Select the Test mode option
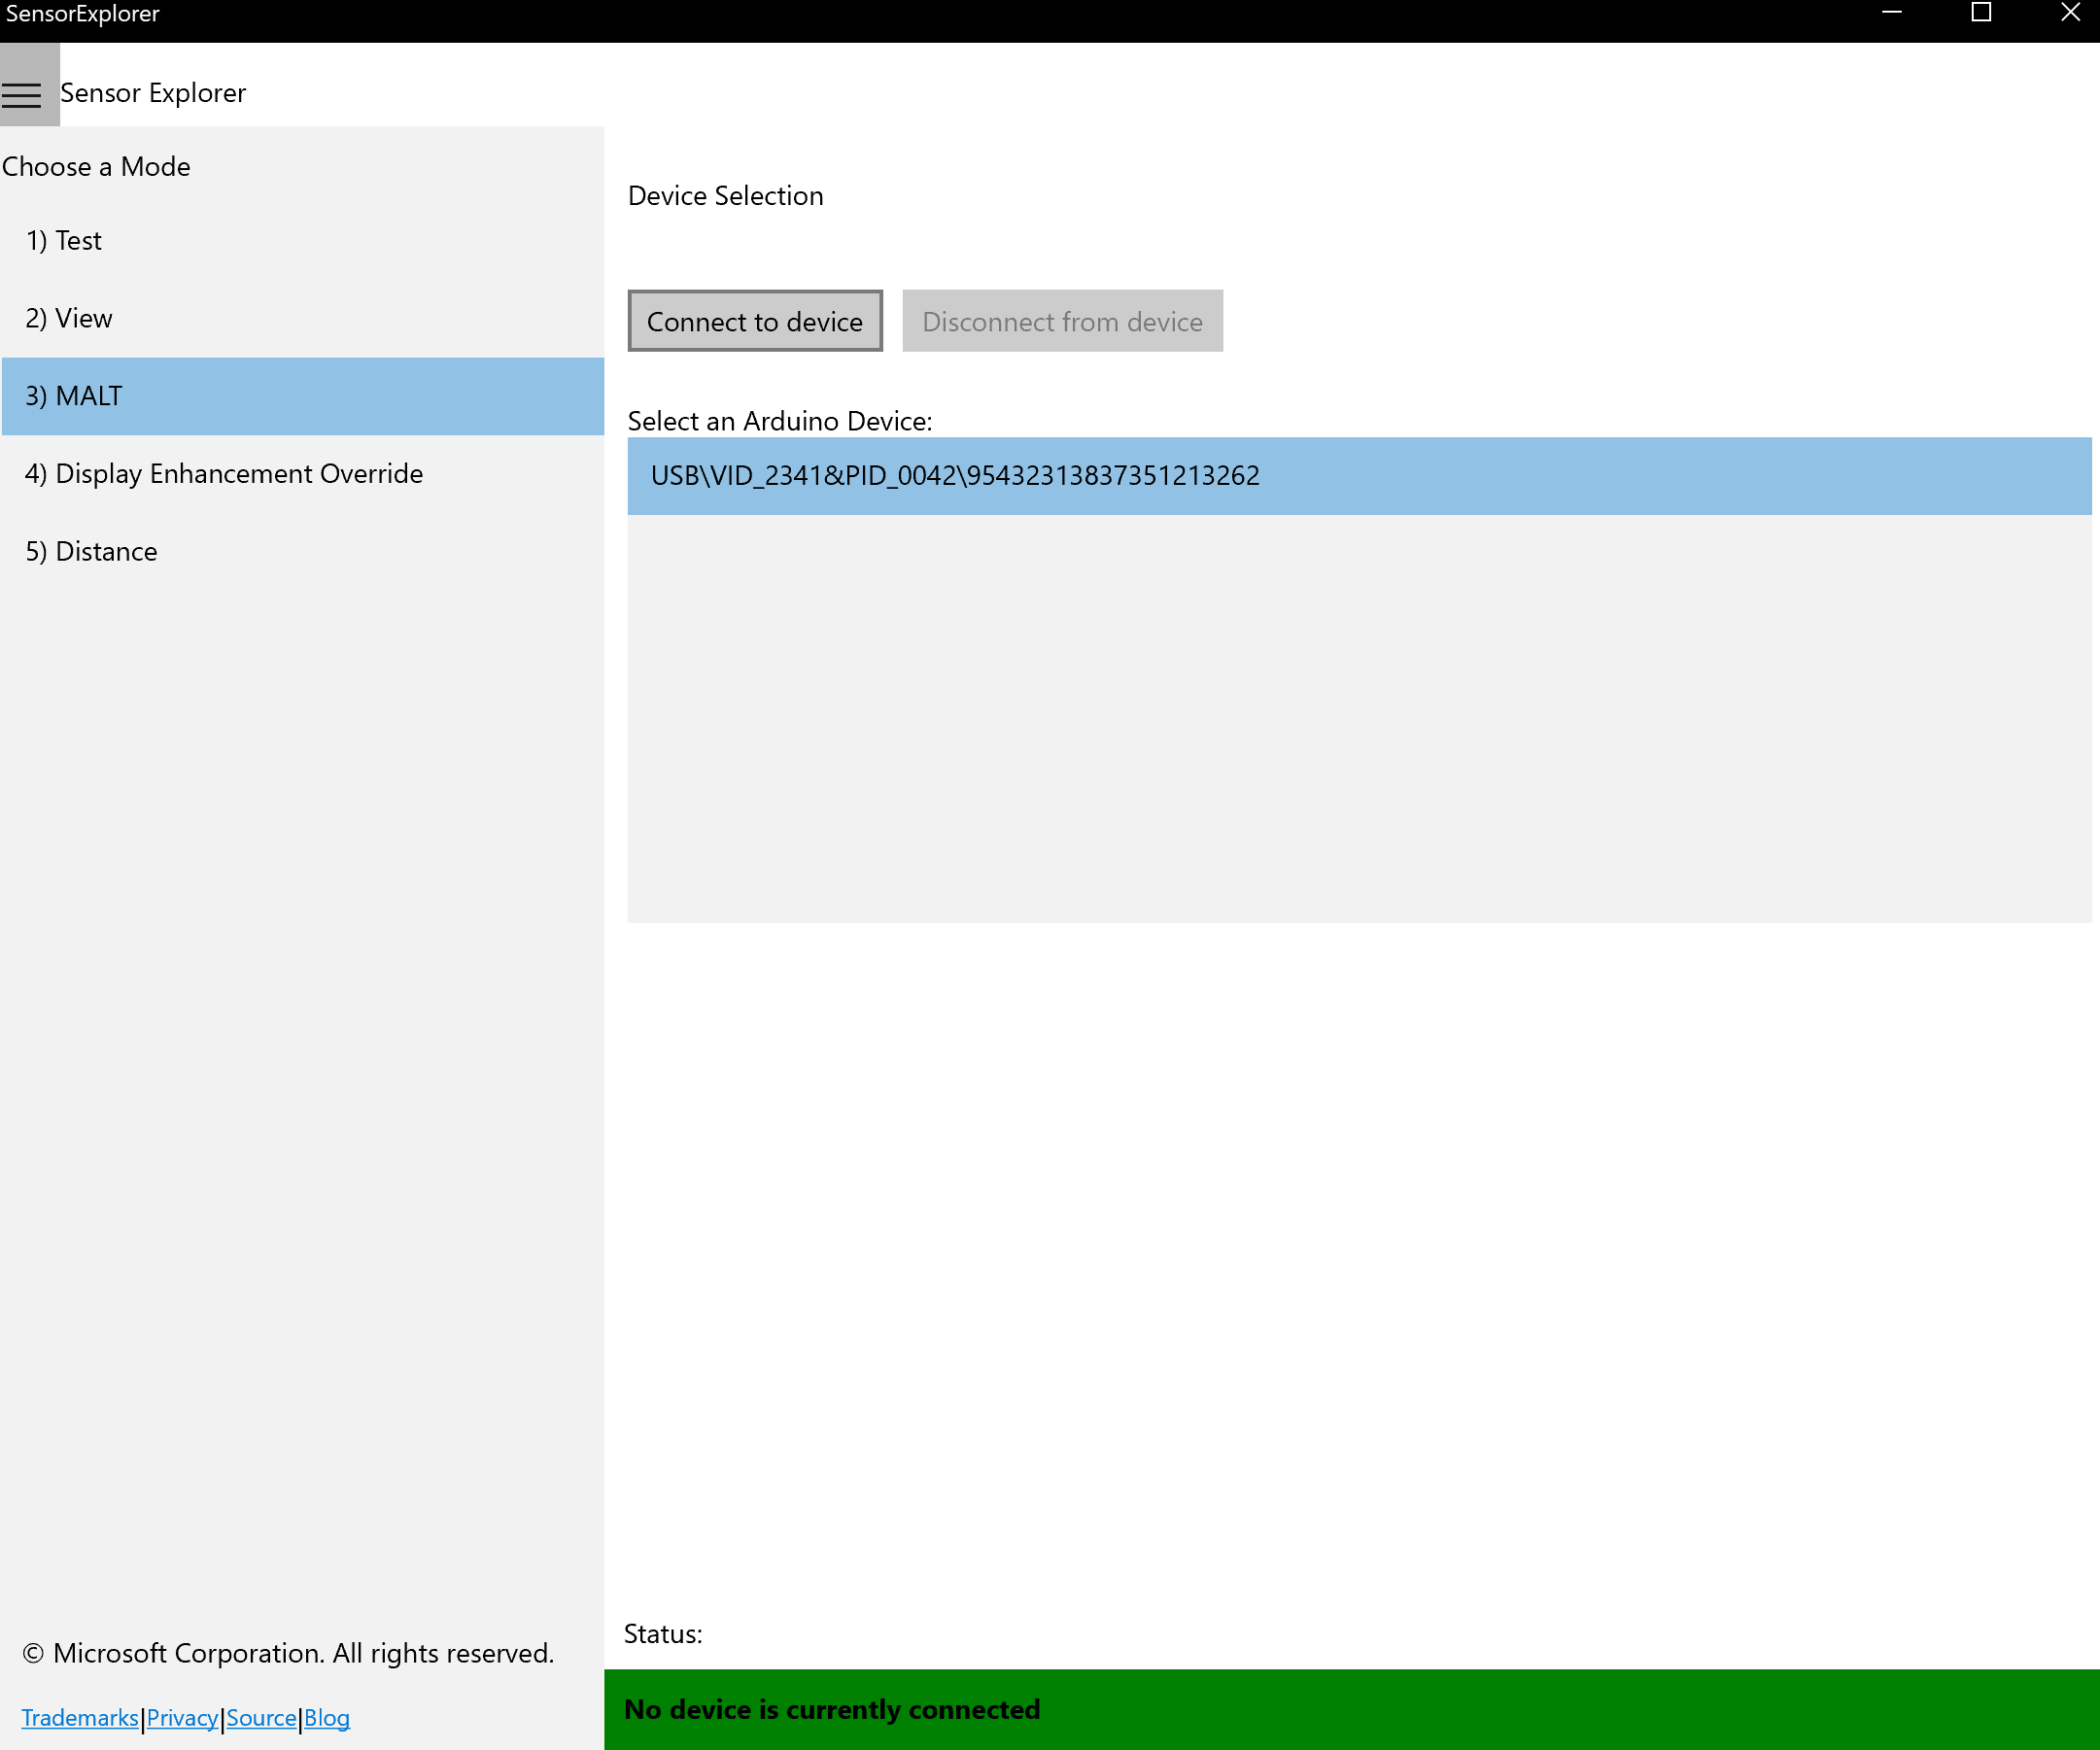Image resolution: width=2100 pixels, height=1750 pixels. pyautogui.click(x=64, y=239)
